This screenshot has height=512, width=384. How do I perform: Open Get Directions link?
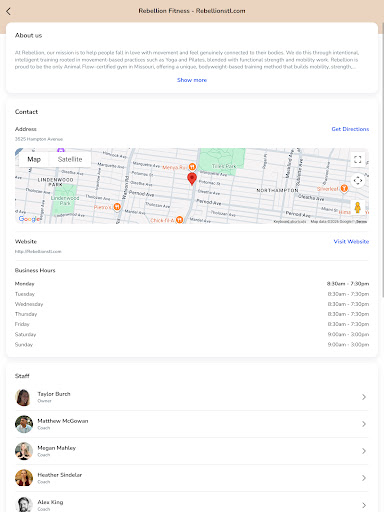[350, 129]
